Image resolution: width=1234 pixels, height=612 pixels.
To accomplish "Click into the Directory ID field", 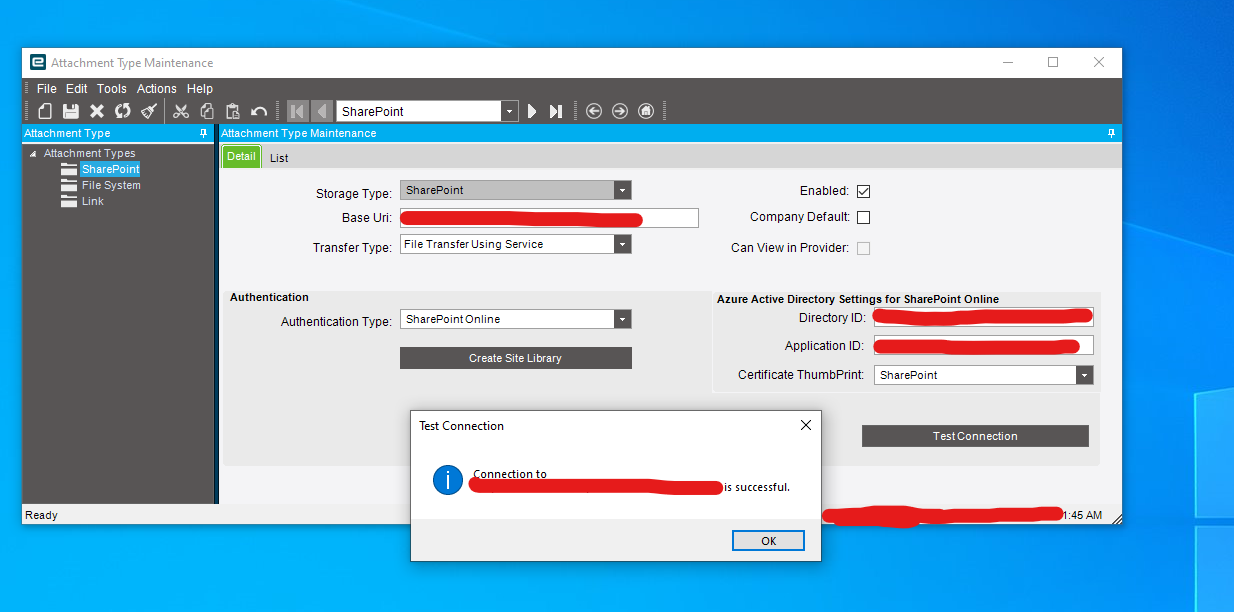I will [984, 317].
